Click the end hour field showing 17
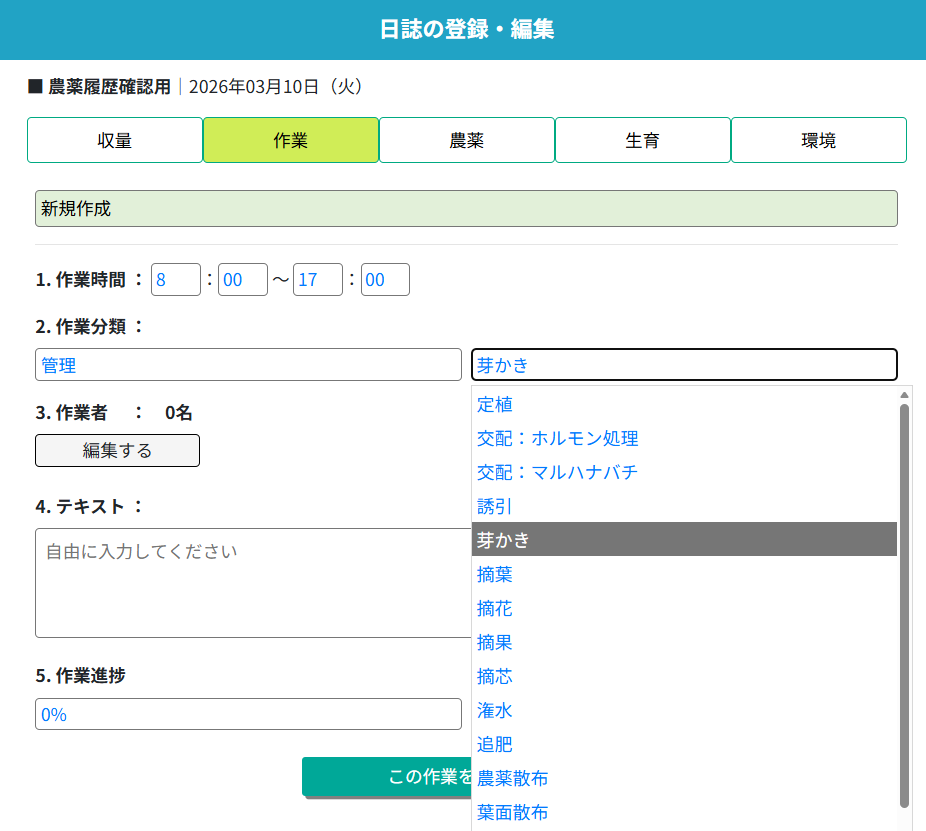 318,279
